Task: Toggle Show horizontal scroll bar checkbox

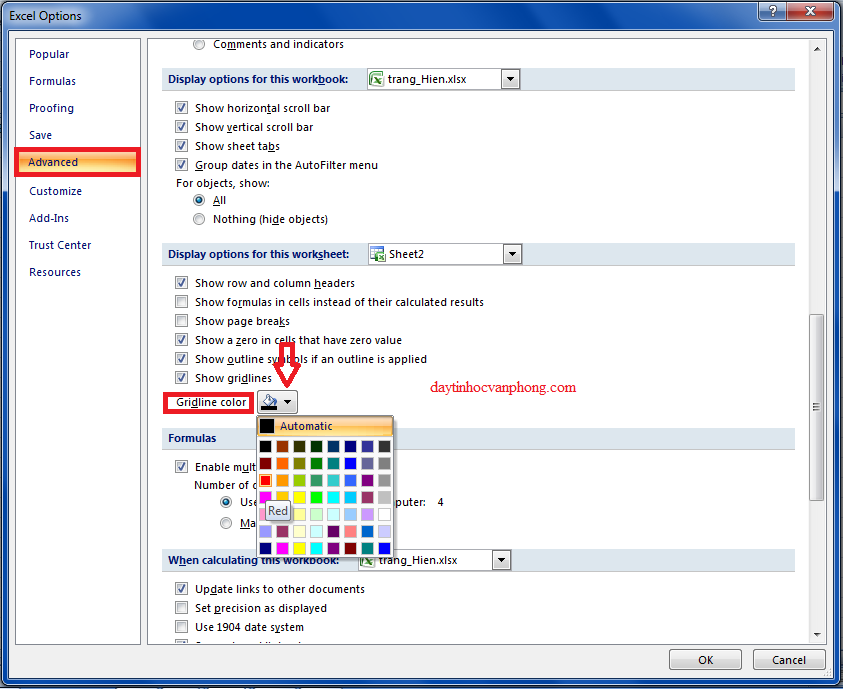Action: [x=182, y=108]
